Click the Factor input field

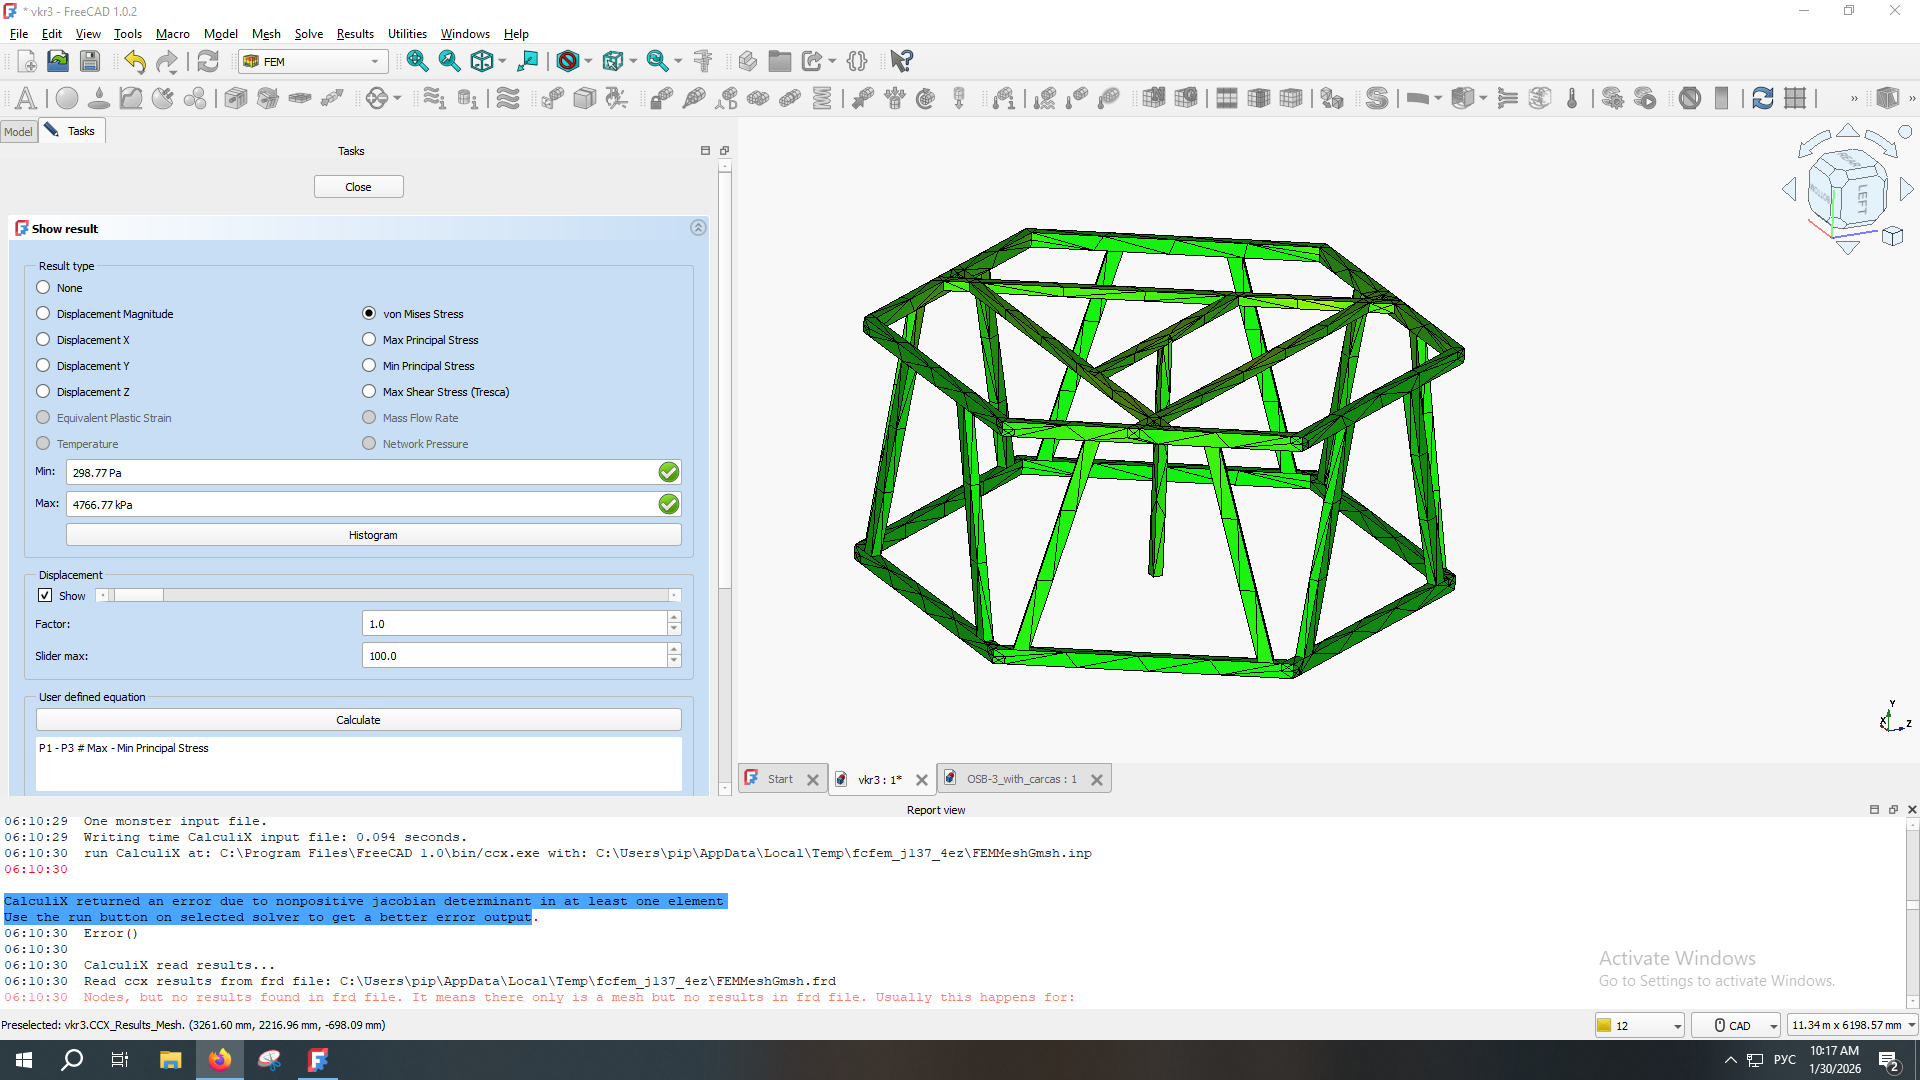tap(514, 624)
